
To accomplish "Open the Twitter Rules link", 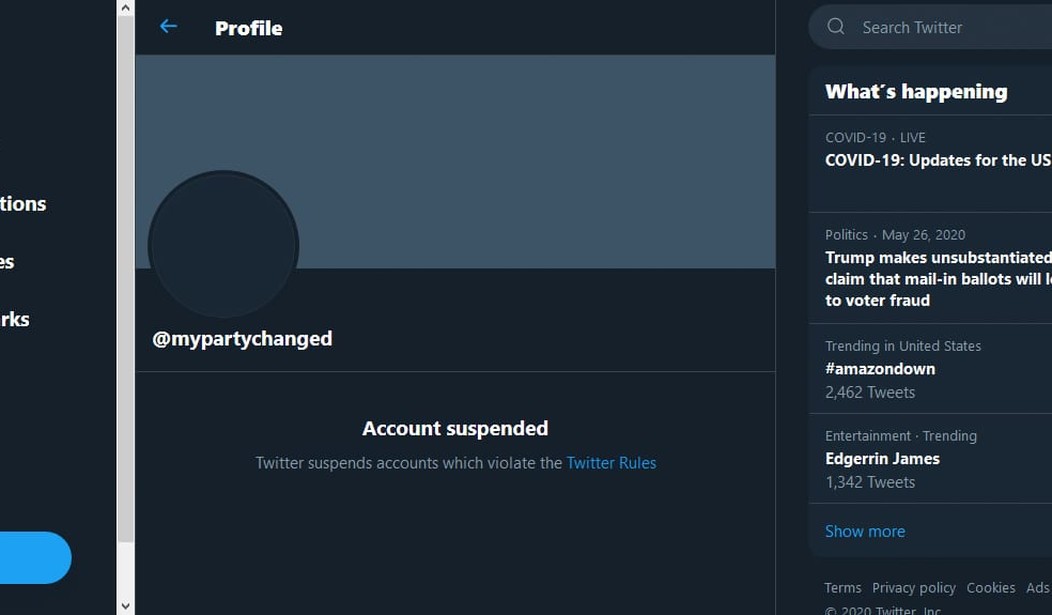I will pyautogui.click(x=611, y=463).
